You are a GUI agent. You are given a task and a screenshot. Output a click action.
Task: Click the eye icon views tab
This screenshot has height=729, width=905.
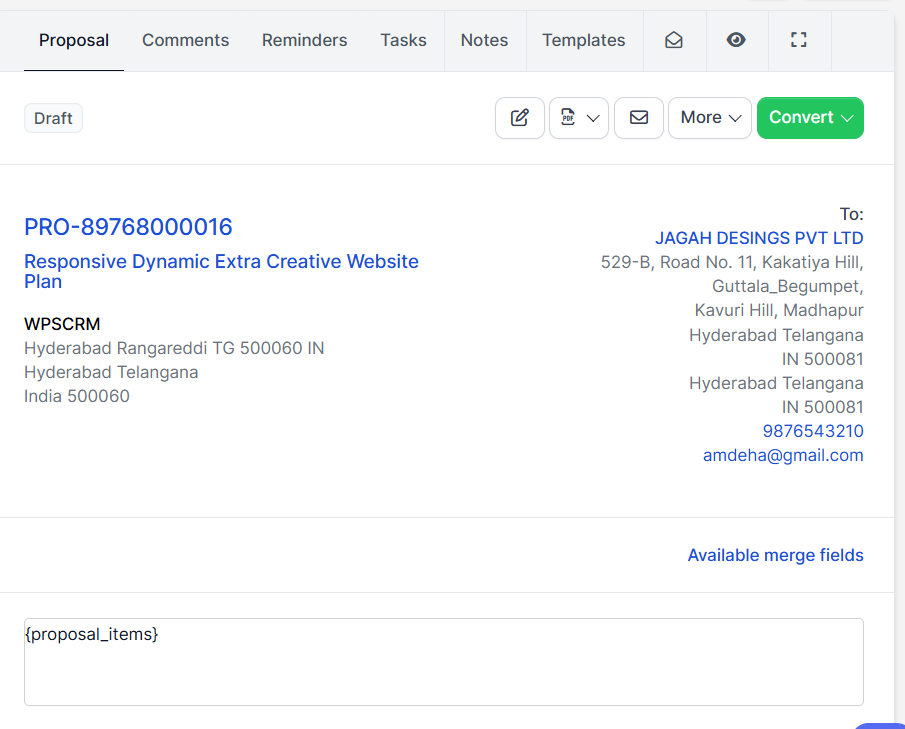pos(736,40)
